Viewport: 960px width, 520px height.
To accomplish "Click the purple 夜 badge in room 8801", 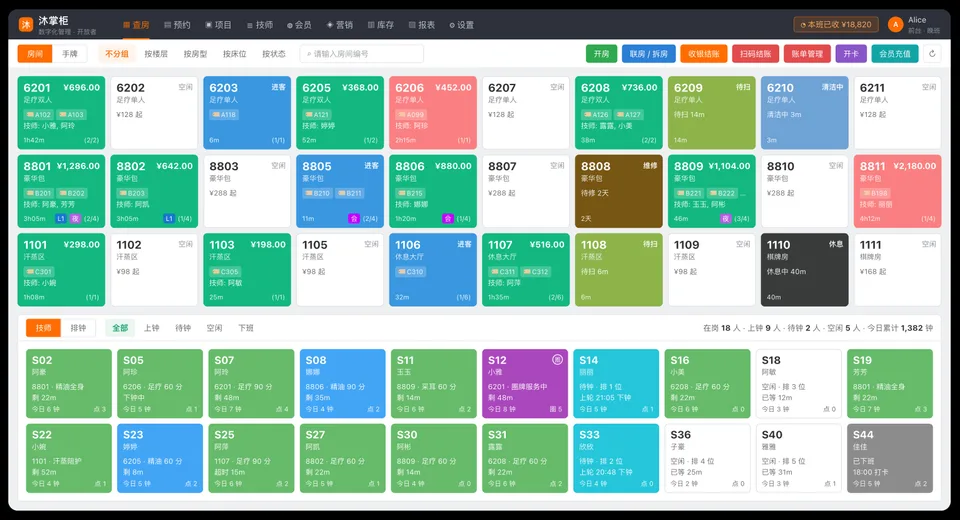I will click(x=75, y=219).
